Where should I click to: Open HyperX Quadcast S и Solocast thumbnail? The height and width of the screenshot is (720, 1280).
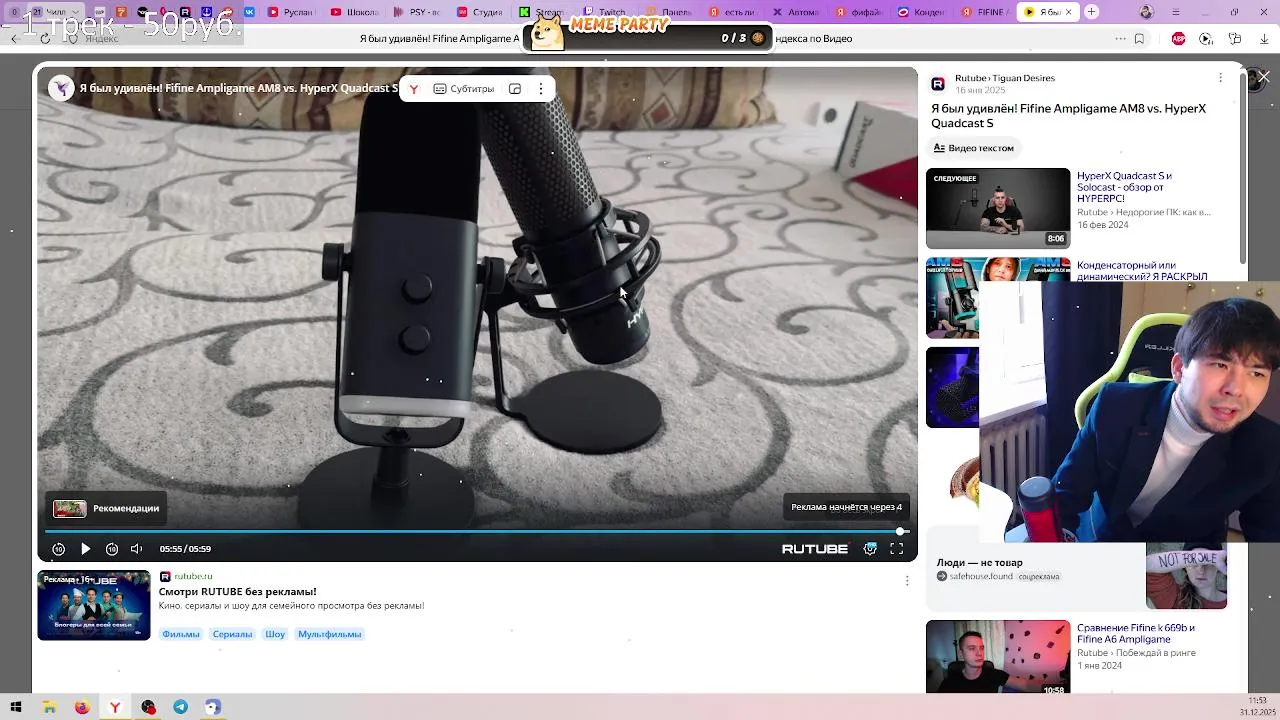[x=998, y=208]
